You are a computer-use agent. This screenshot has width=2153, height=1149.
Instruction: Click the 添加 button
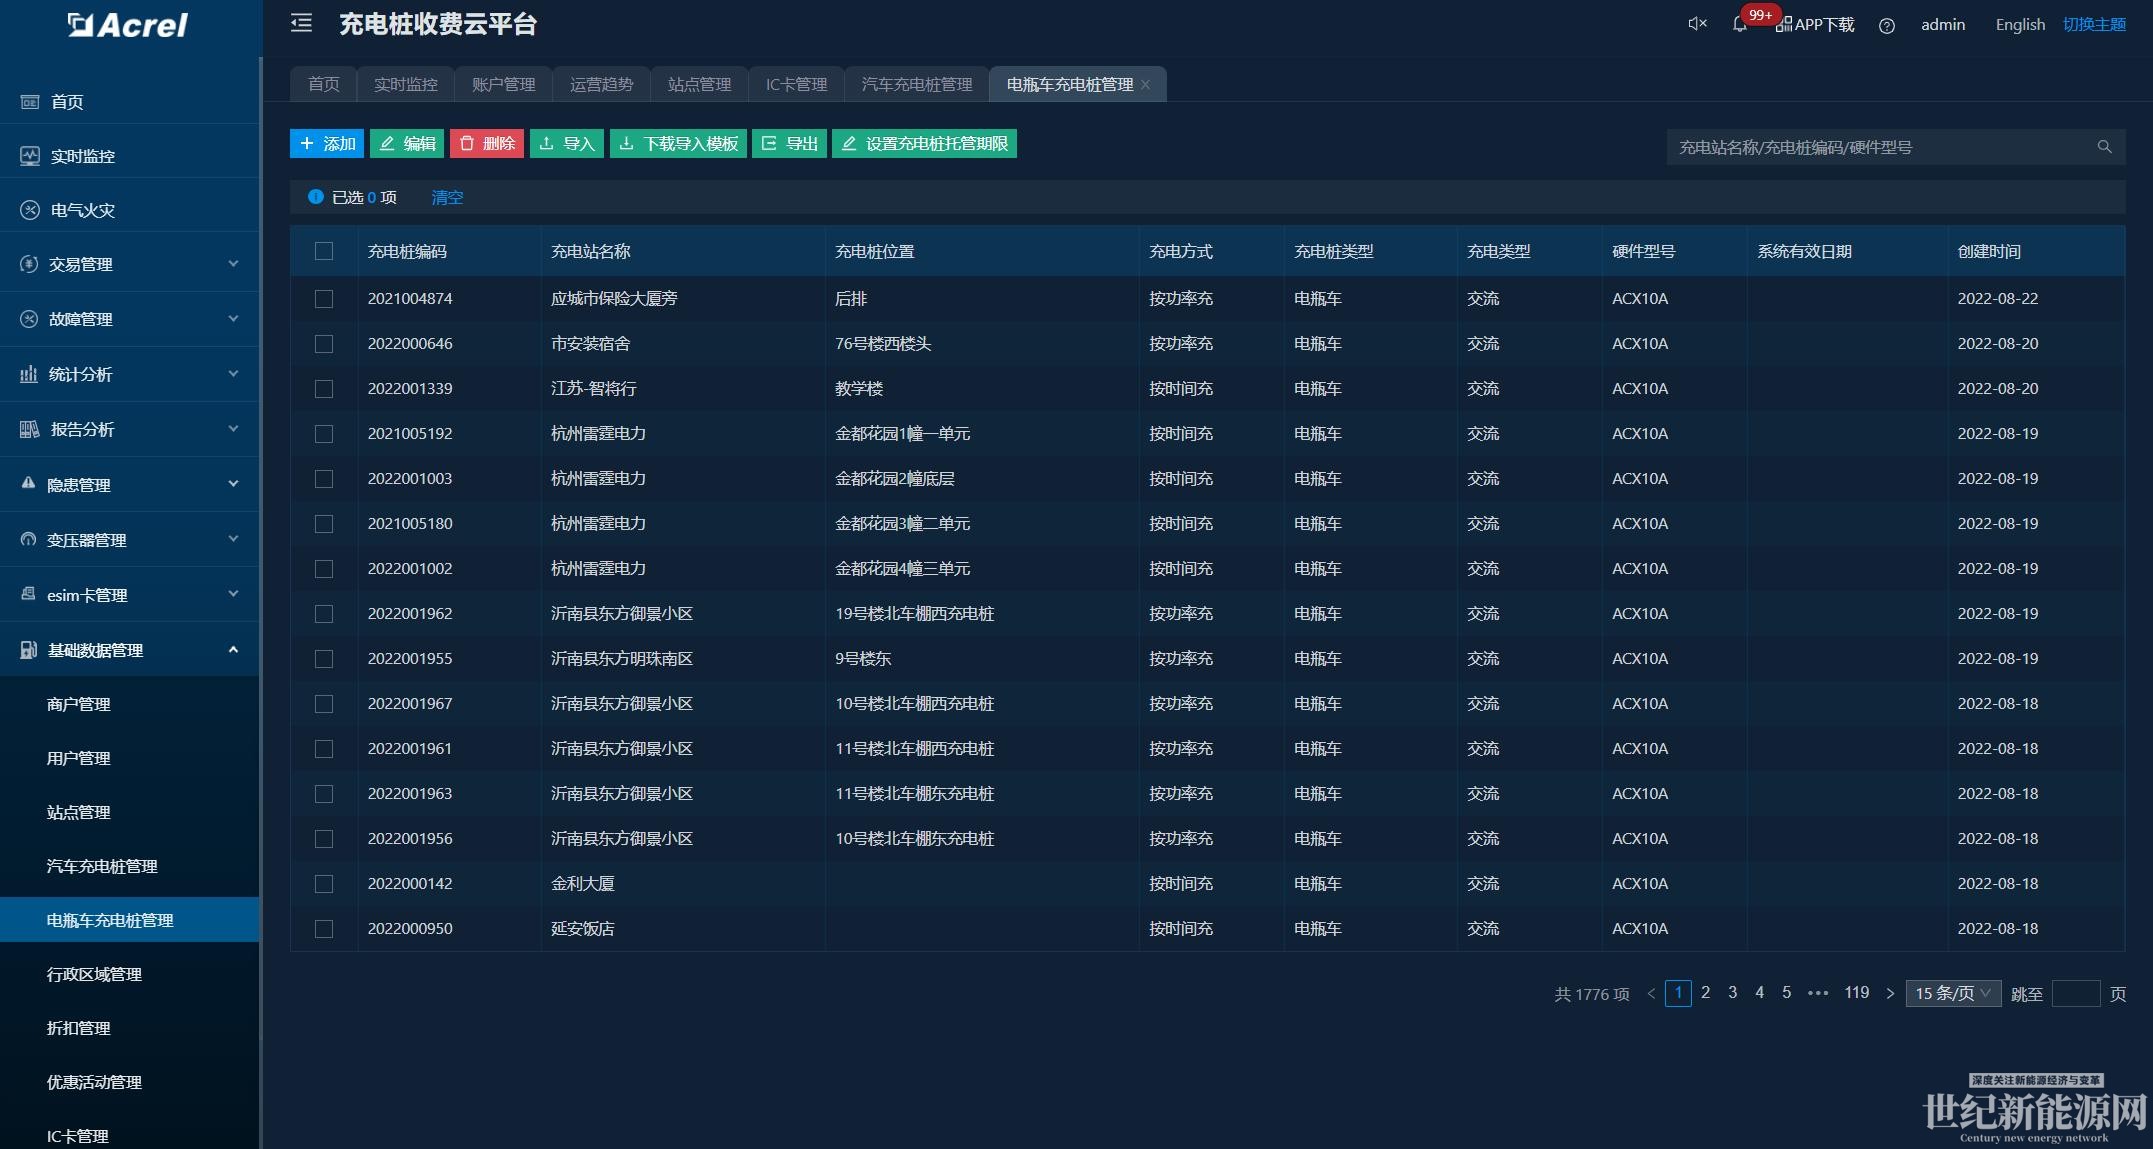pyautogui.click(x=327, y=144)
